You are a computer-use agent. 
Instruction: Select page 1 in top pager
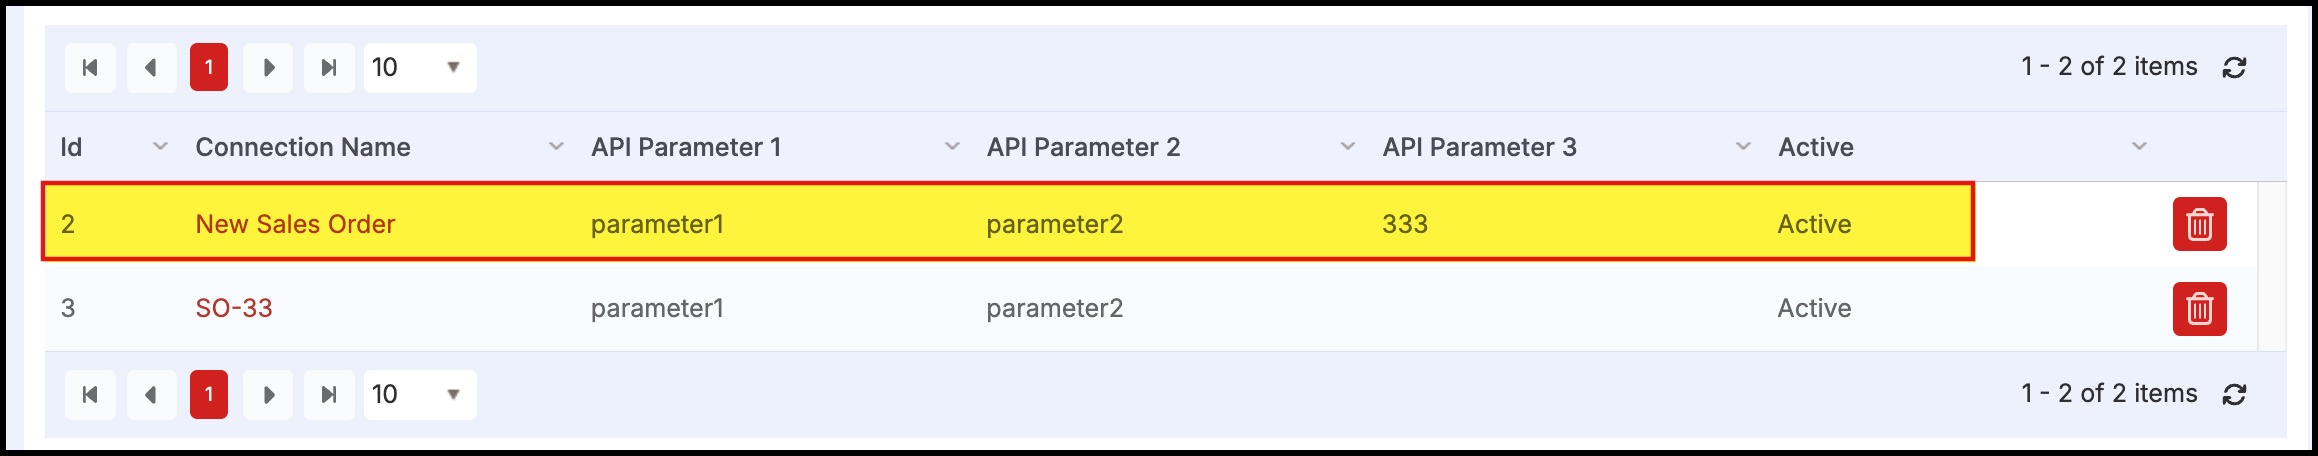tap(209, 67)
